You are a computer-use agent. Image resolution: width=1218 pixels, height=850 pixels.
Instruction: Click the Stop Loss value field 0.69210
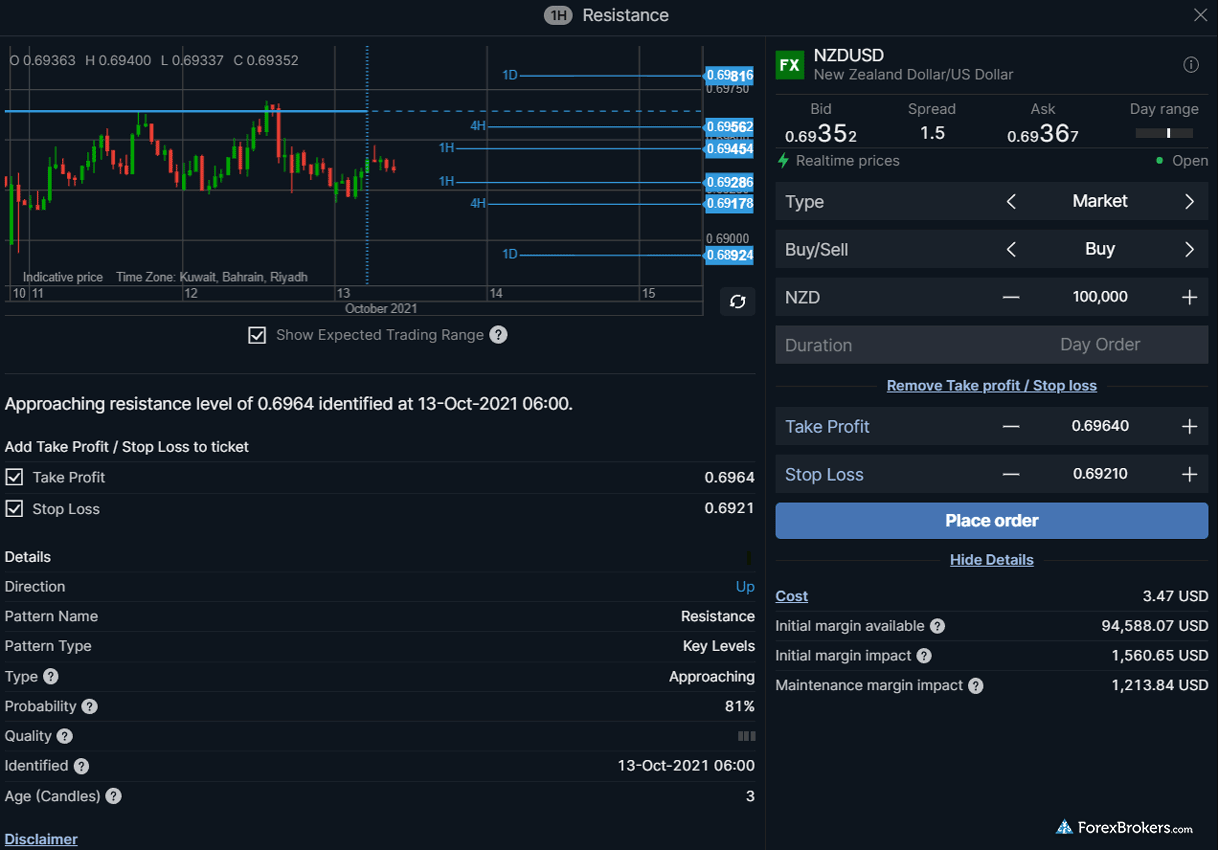coord(1100,474)
